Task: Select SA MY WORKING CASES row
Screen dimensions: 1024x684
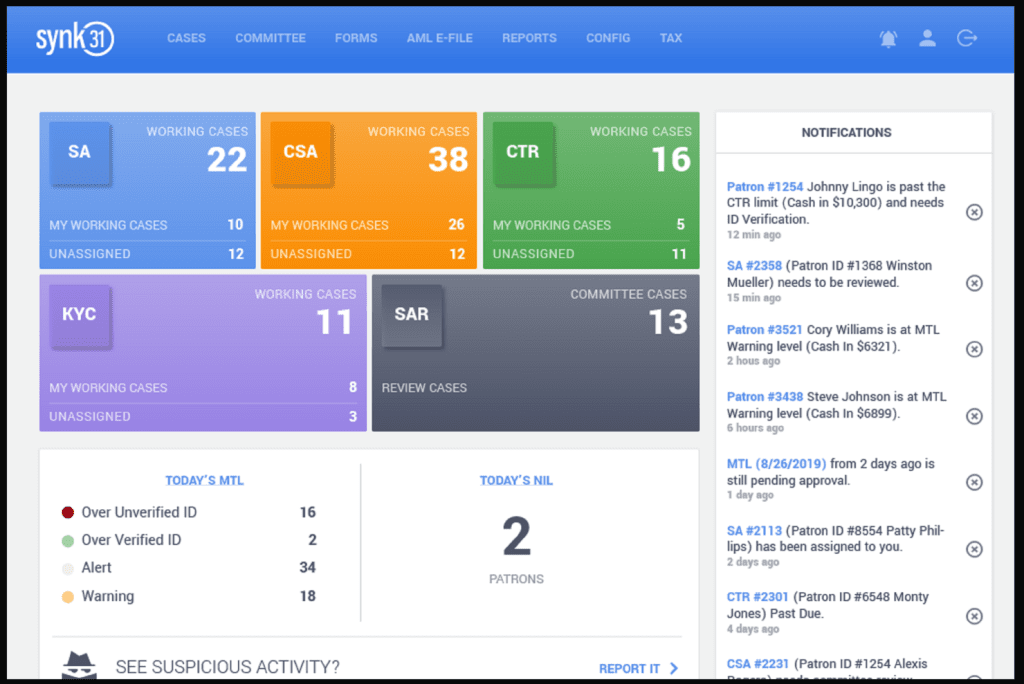Action: pyautogui.click(x=147, y=225)
